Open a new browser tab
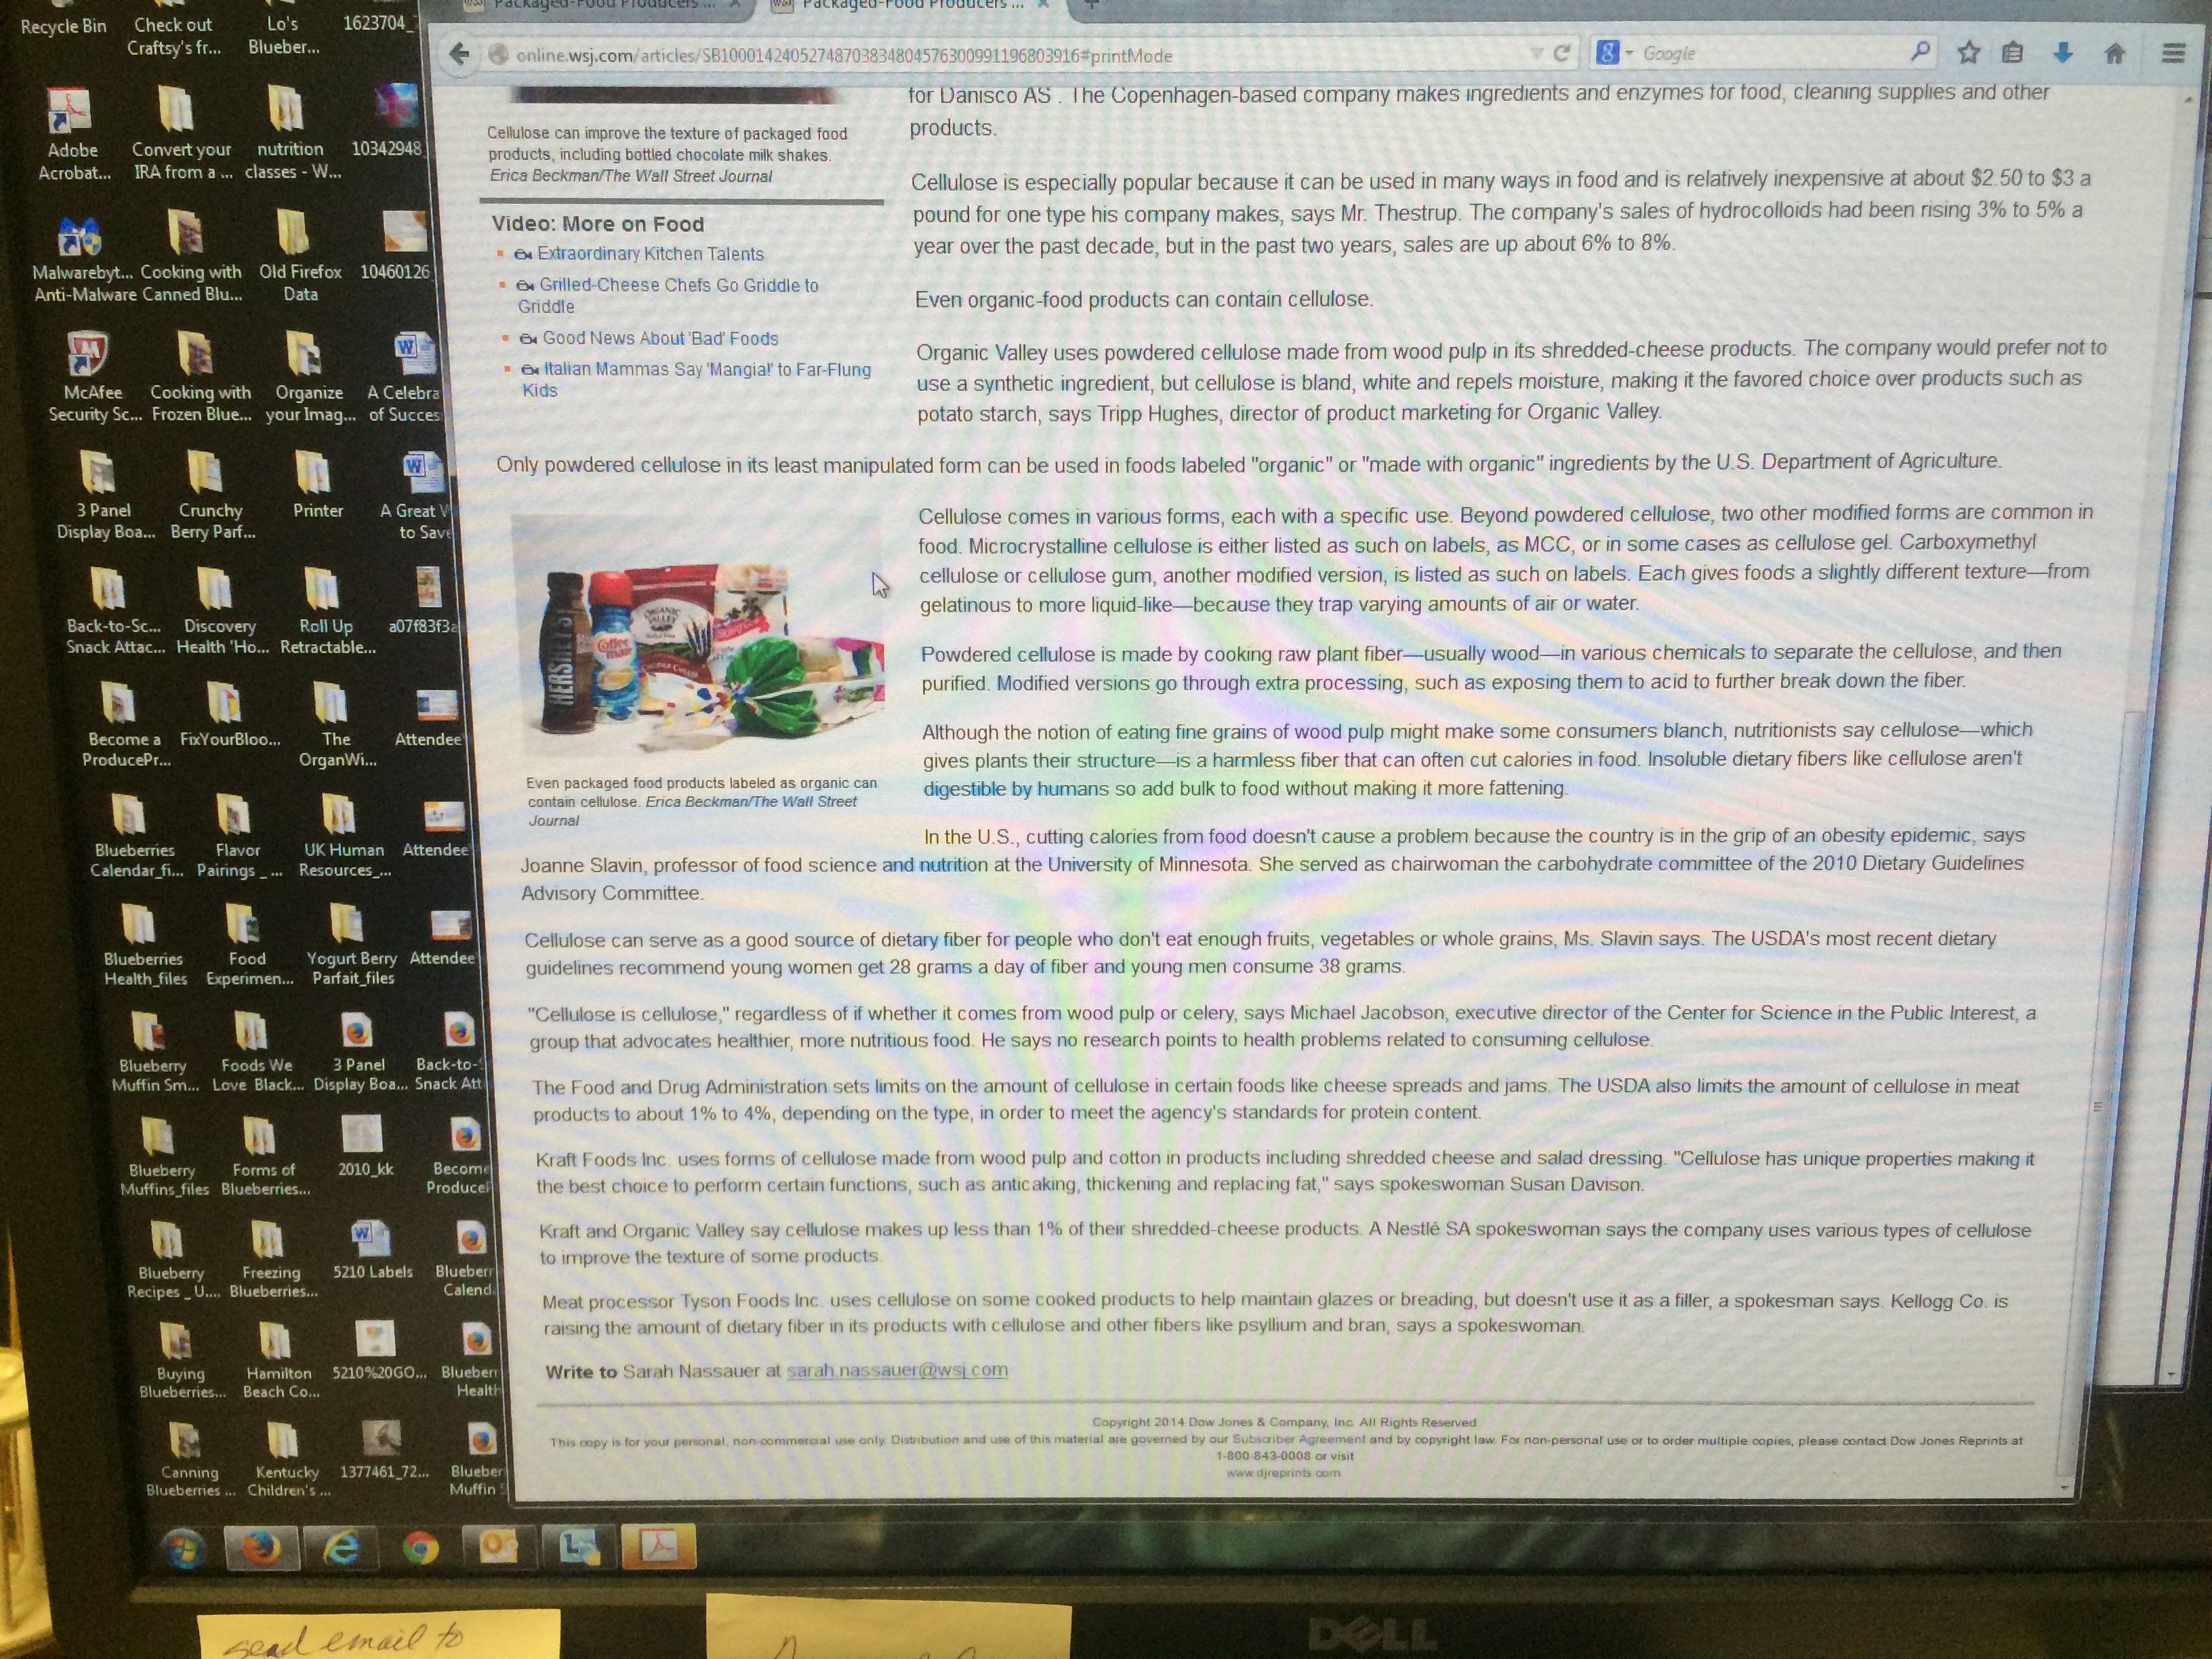Screen dimensions: 2212x1659 1091,5
